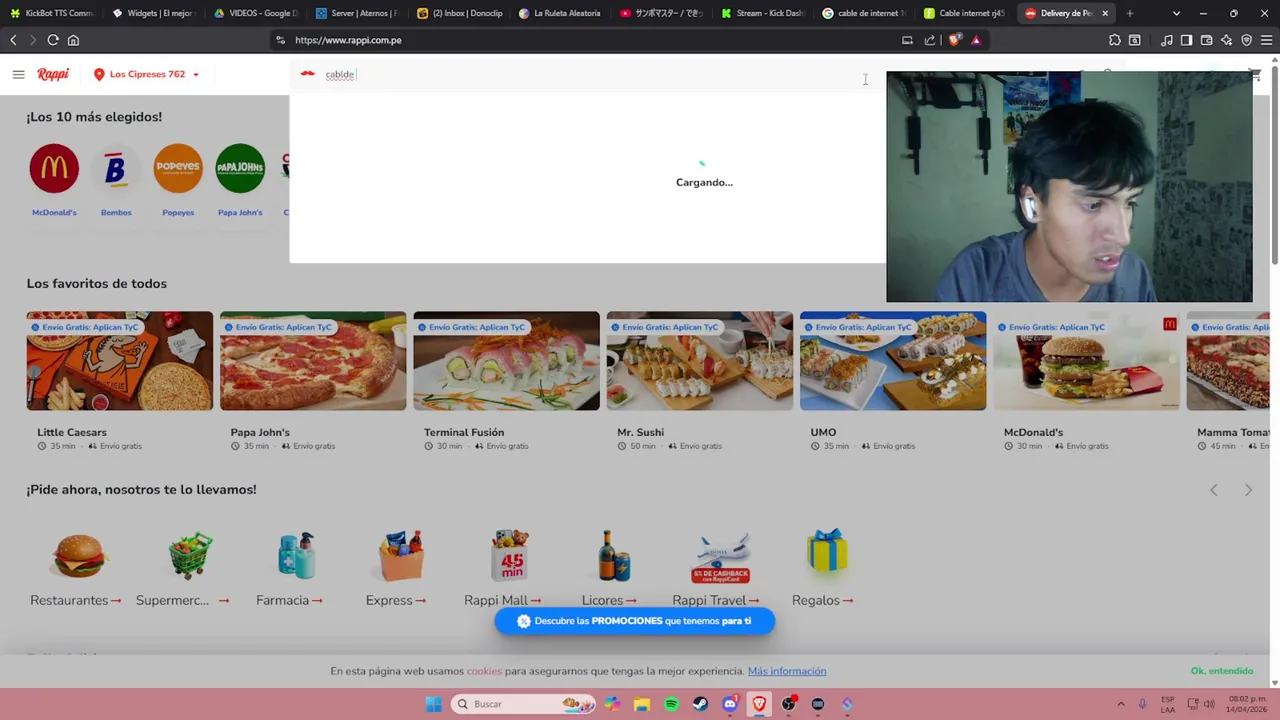1280x720 pixels.
Task: Switch to the Stream - Kick Dashboard tab
Action: click(x=762, y=13)
